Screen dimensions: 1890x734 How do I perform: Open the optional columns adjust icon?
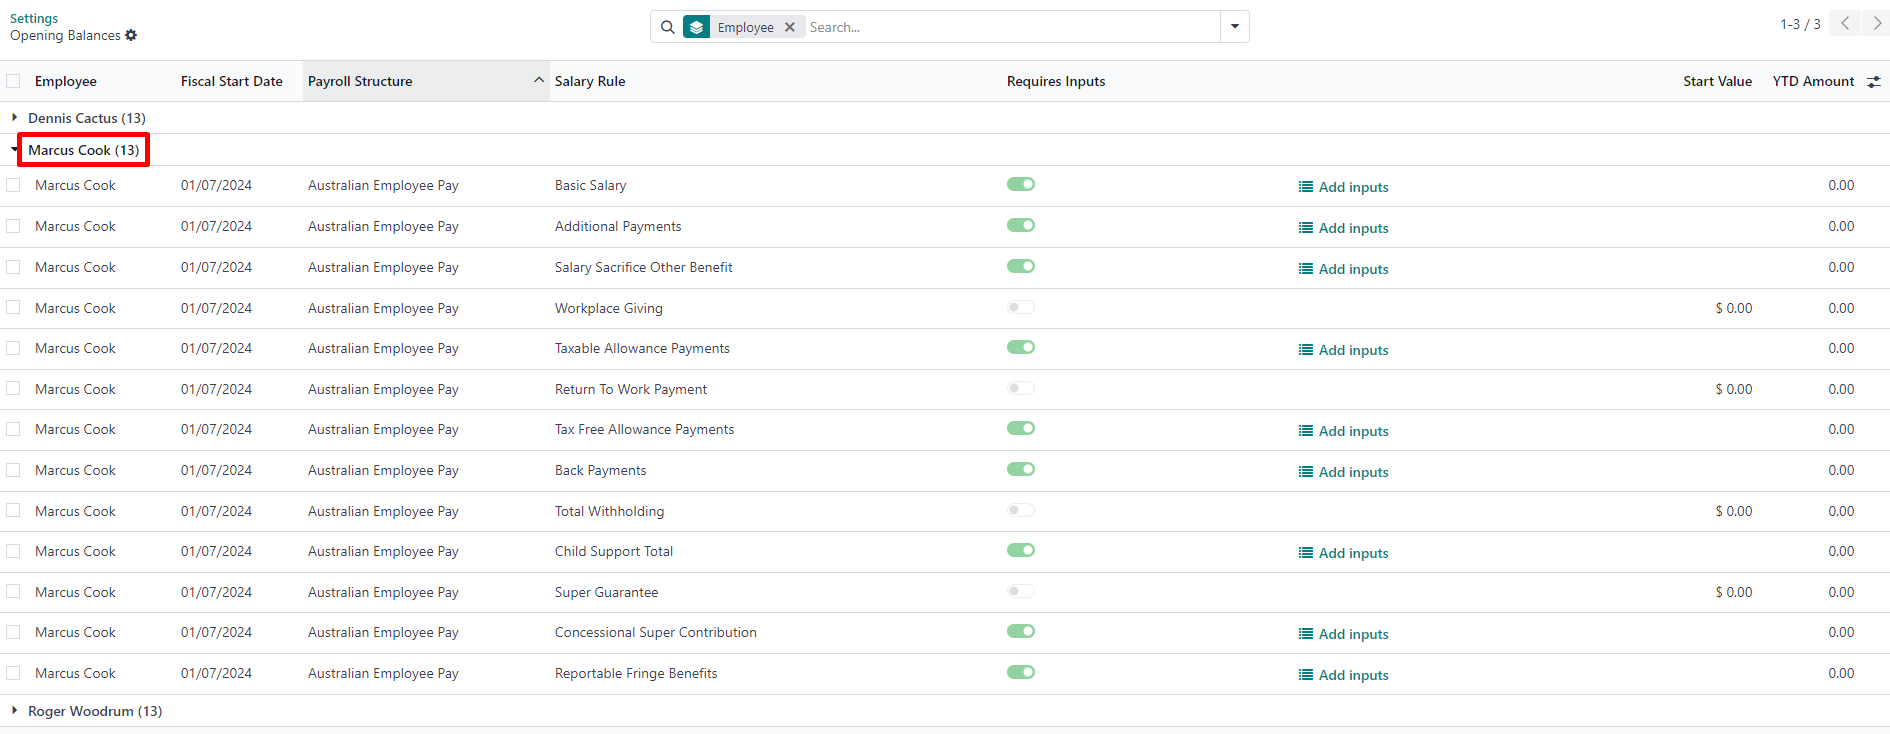tap(1873, 82)
